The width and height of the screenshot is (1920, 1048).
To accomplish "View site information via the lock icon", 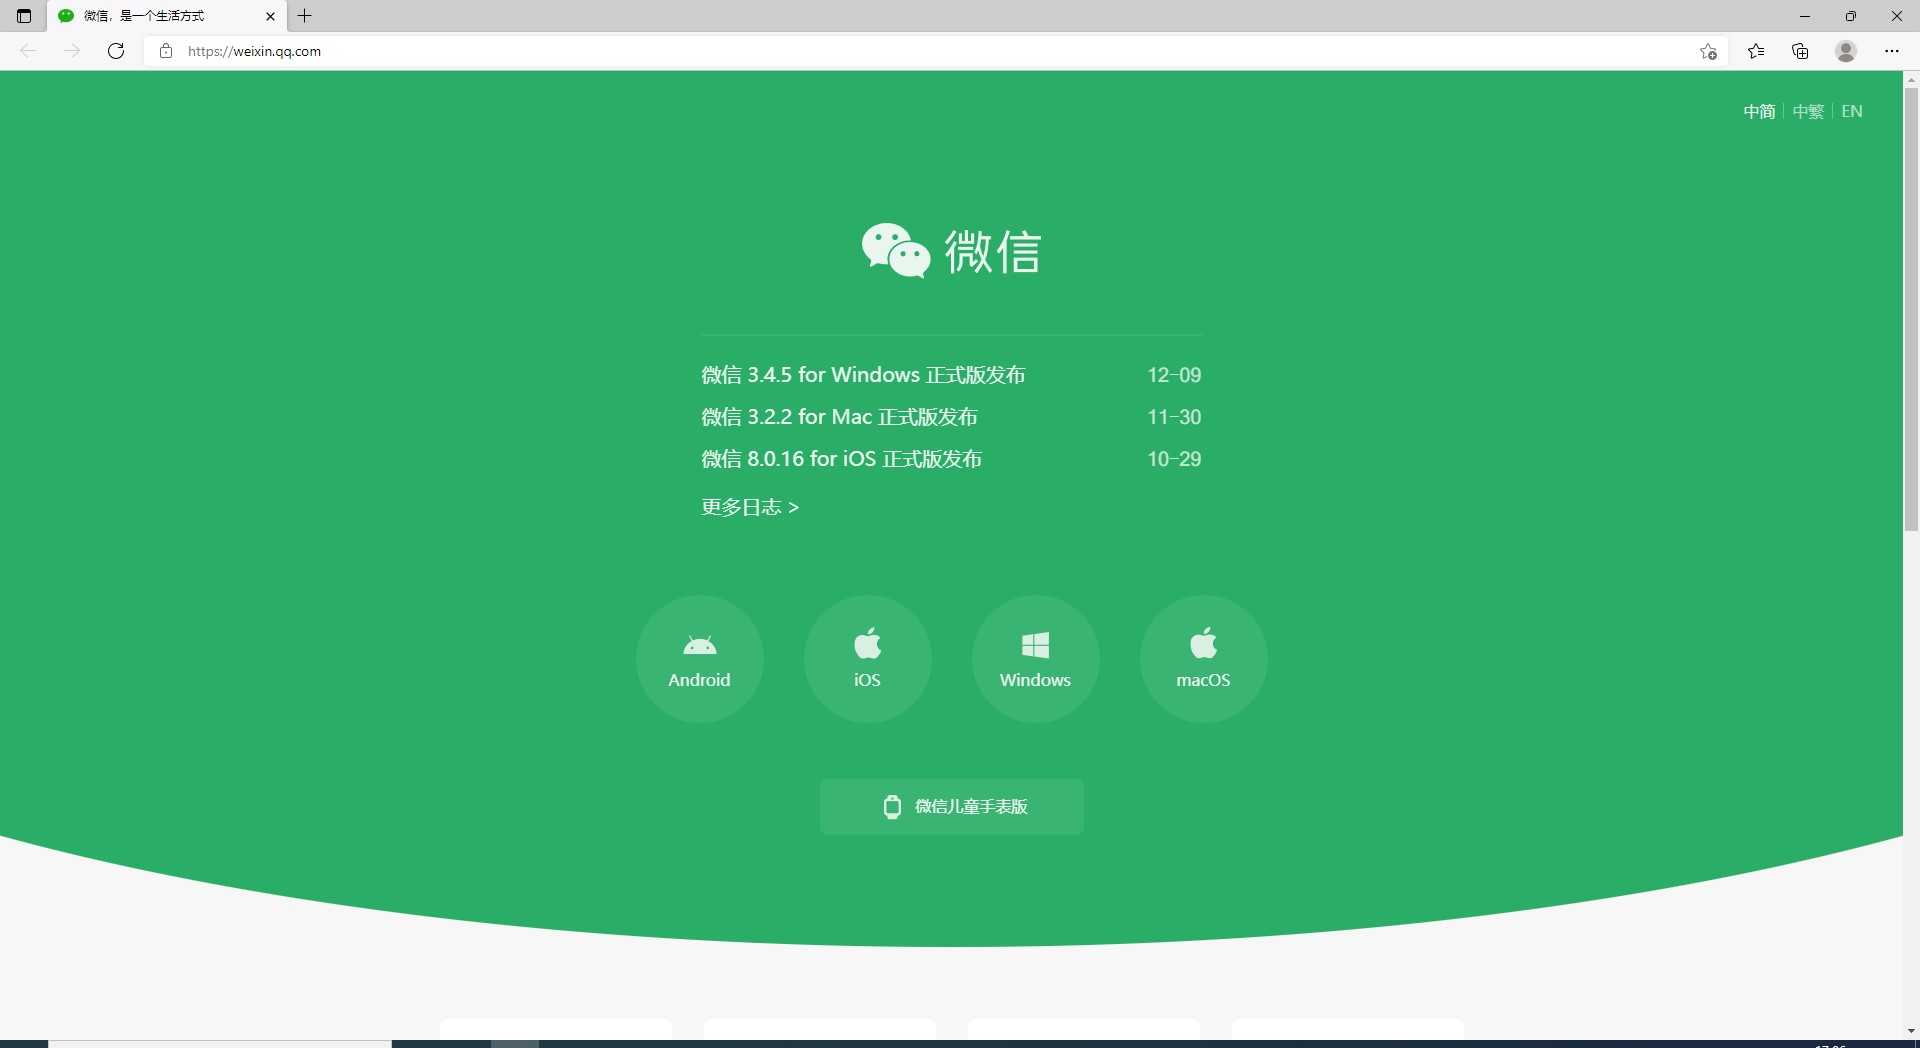I will [166, 51].
